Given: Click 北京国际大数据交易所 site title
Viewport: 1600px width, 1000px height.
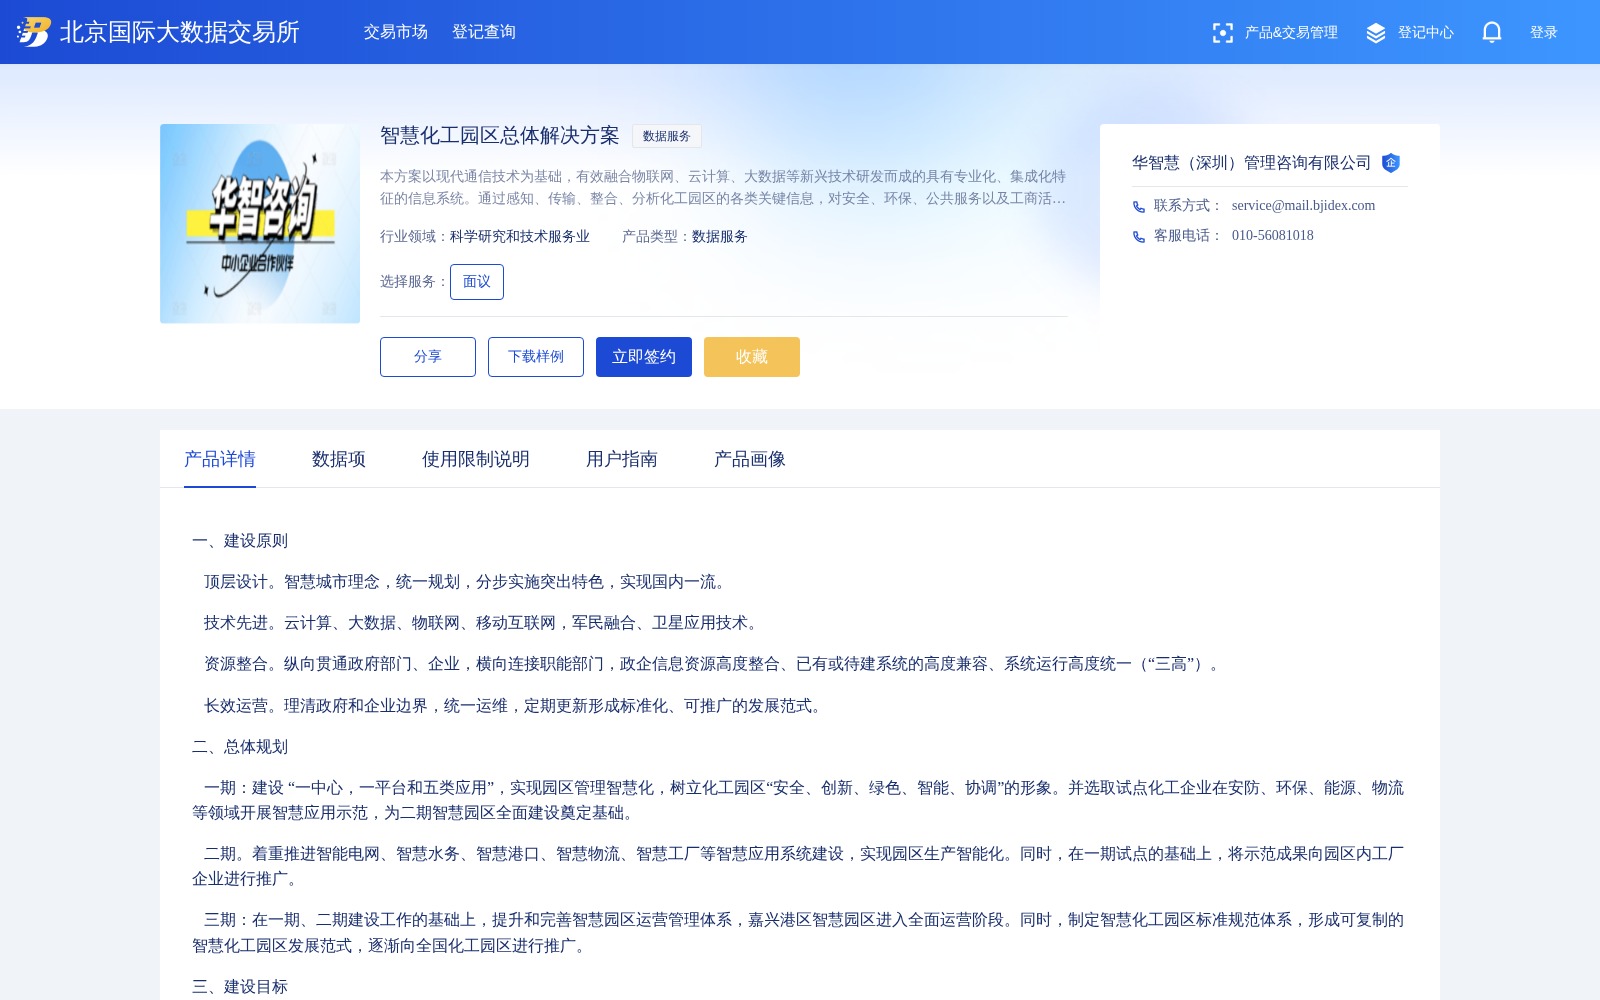Looking at the screenshot, I should point(180,32).
